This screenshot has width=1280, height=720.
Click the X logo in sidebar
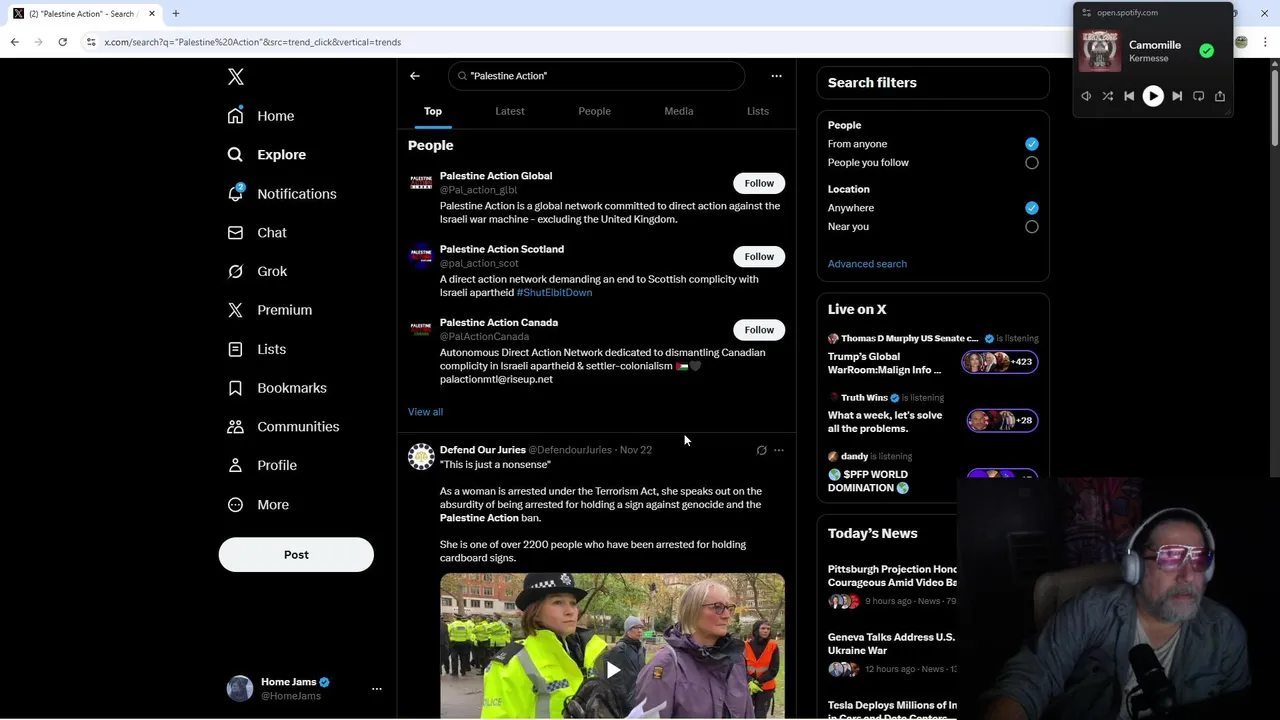coord(235,77)
